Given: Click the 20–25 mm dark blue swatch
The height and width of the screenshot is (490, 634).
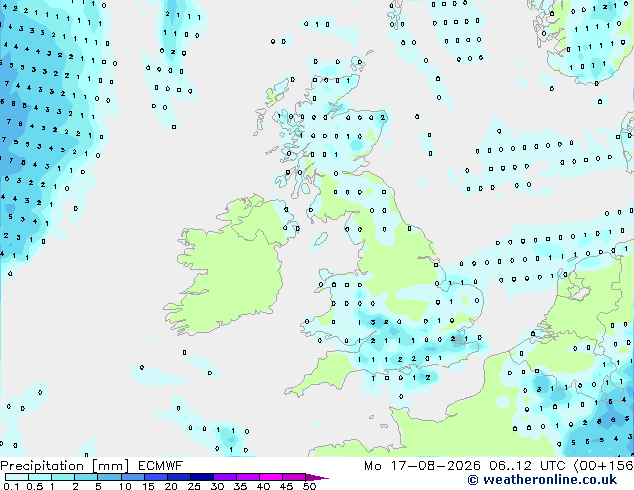Looking at the screenshot, I should point(179,477).
